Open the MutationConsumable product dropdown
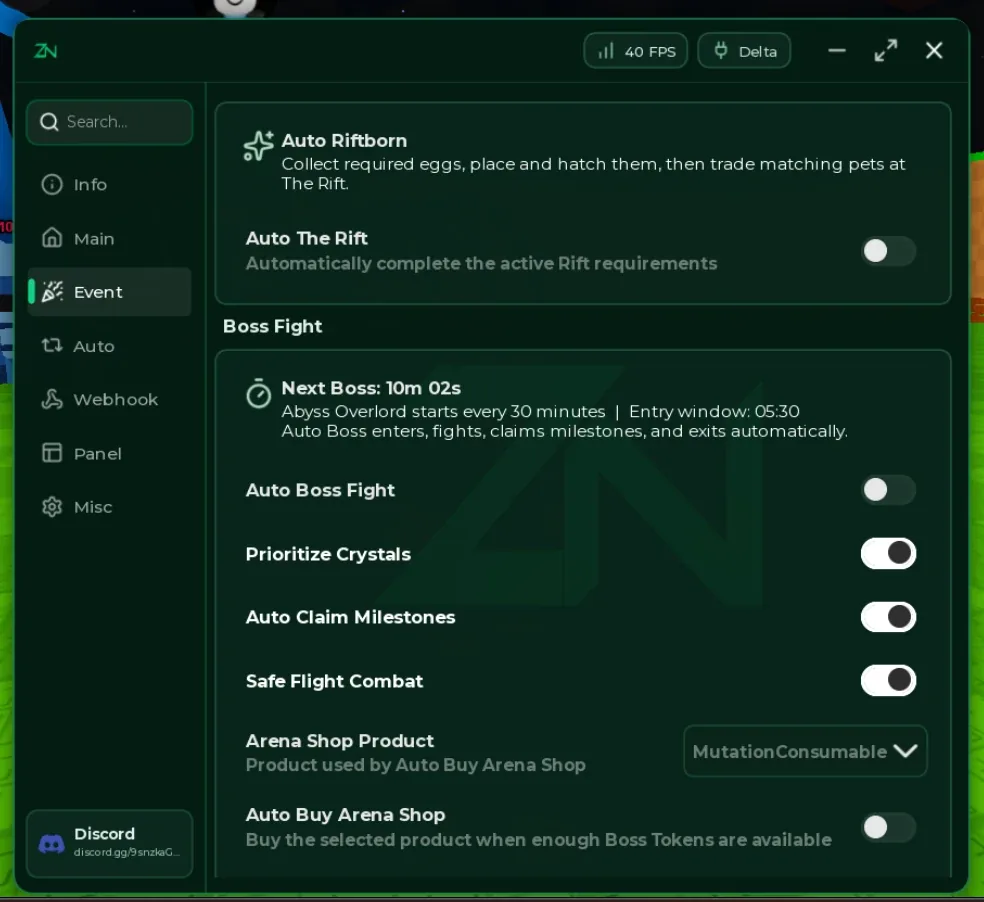Image resolution: width=984 pixels, height=902 pixels. tap(805, 751)
